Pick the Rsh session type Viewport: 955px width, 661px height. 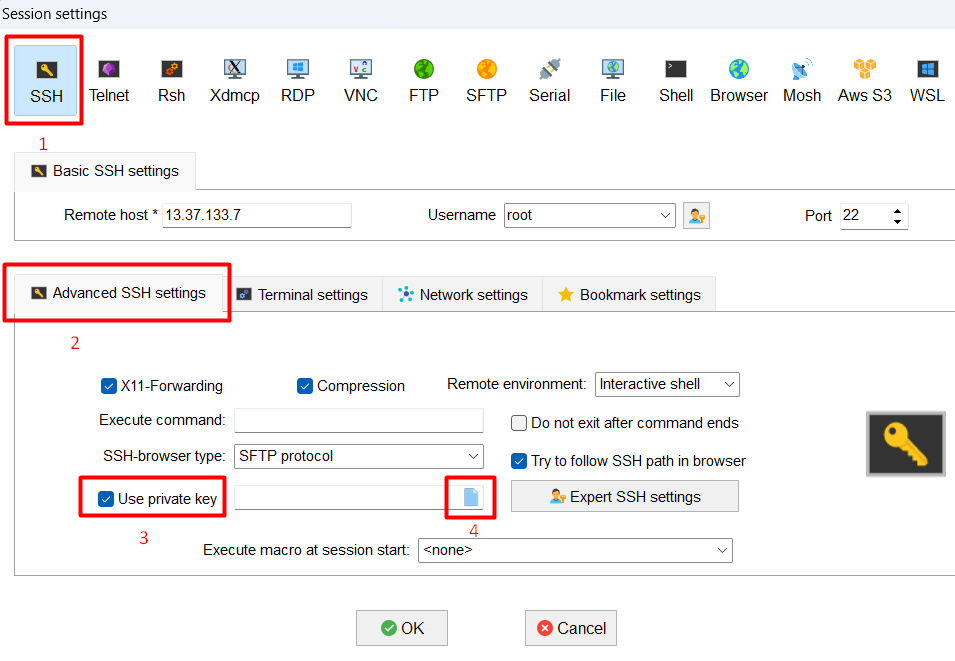171,80
